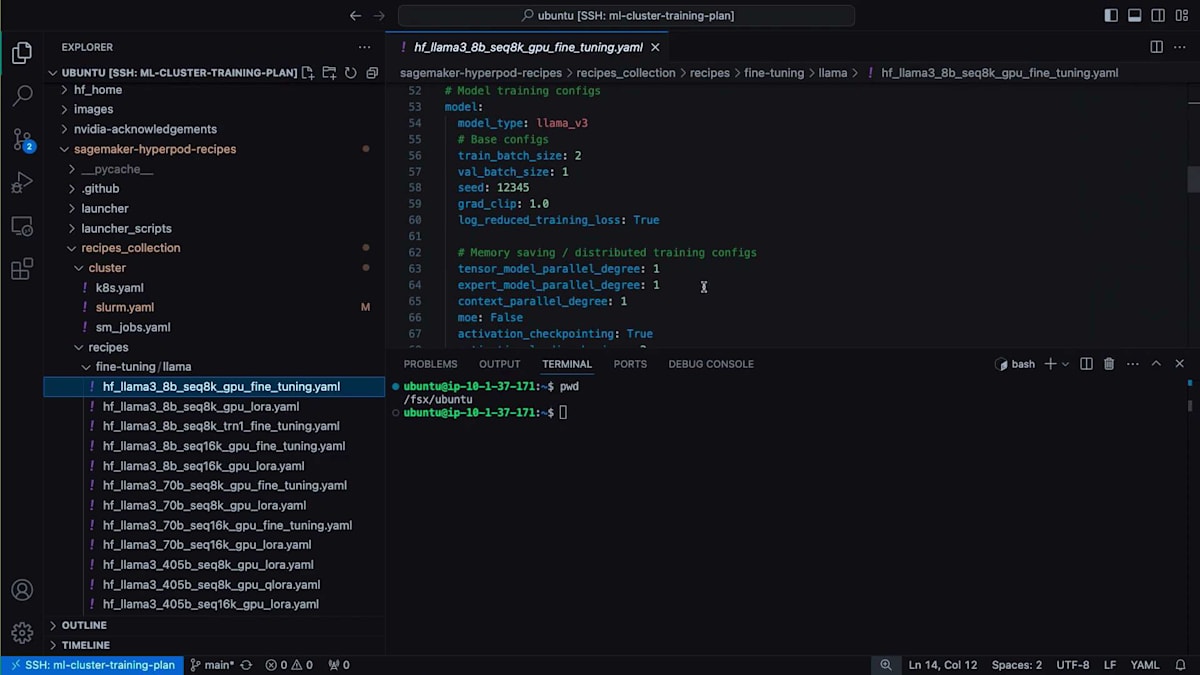Open editor more actions ellipsis
Viewport: 1200px width, 675px height.
click(1180, 47)
